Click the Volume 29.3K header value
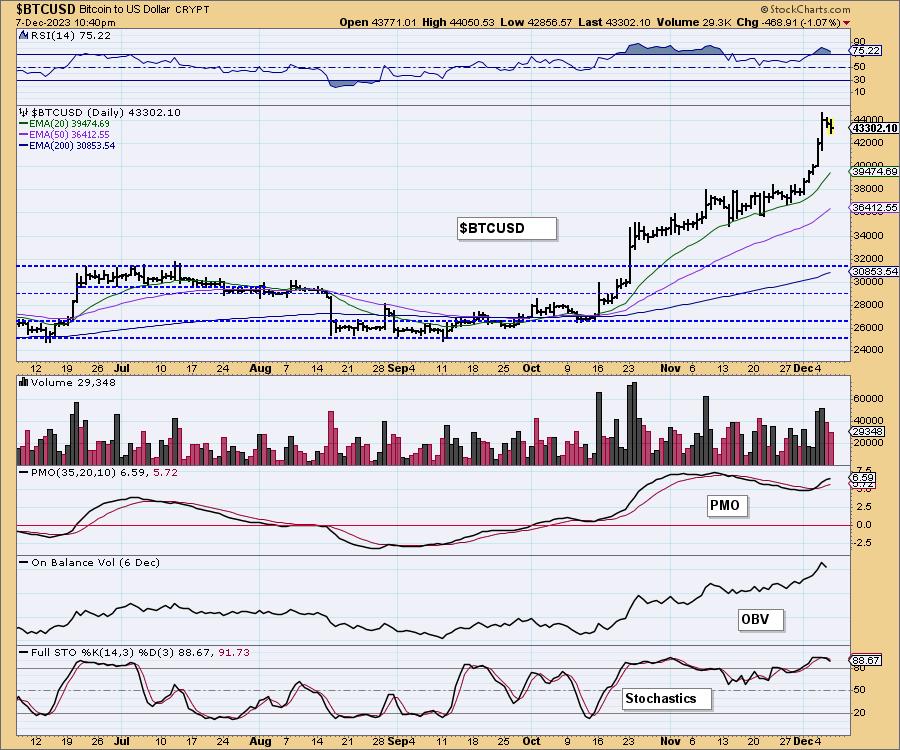The image size is (900, 750). pos(693,22)
